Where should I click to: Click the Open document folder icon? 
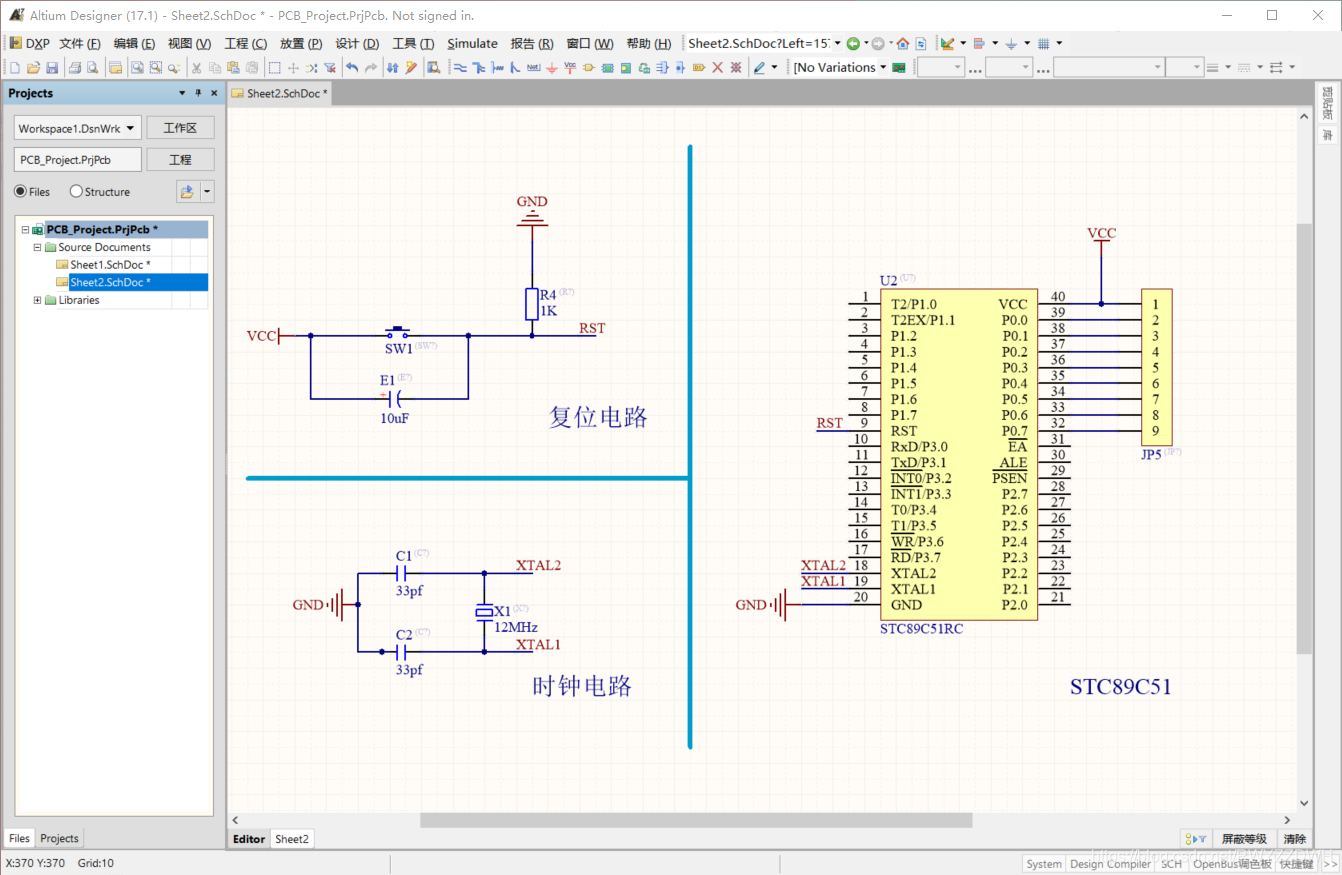tap(33, 68)
